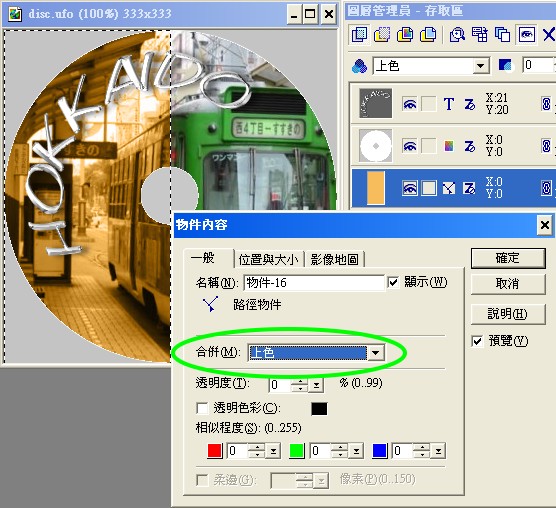
Task: Click the second layer manager icon with dotted selection
Action: click(x=382, y=34)
